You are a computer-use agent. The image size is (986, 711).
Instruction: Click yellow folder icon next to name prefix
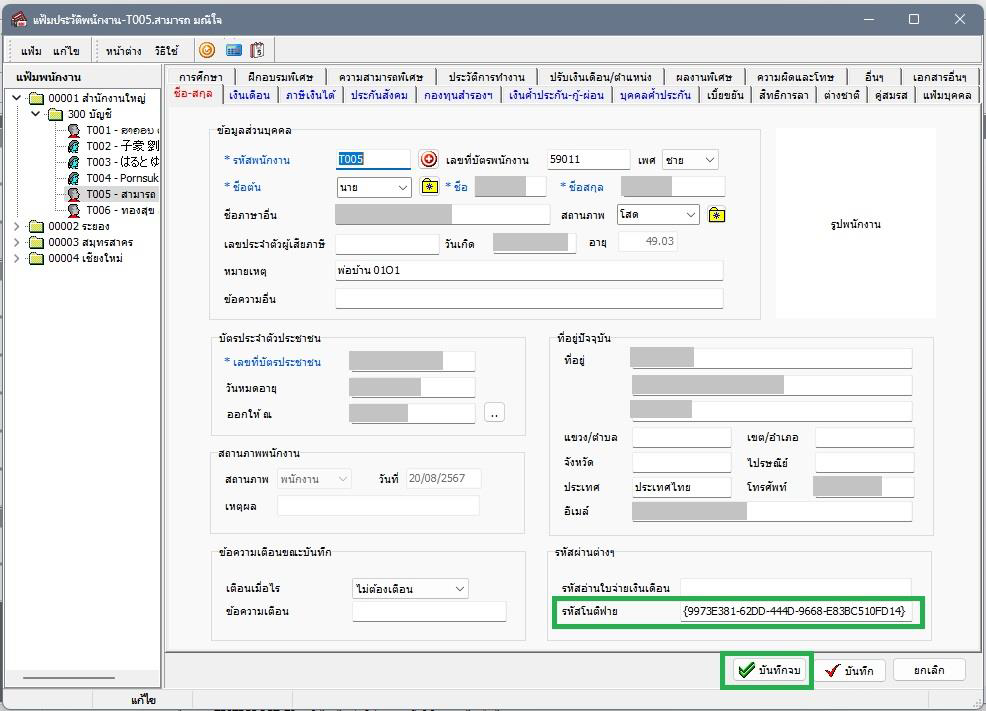pyautogui.click(x=430, y=187)
